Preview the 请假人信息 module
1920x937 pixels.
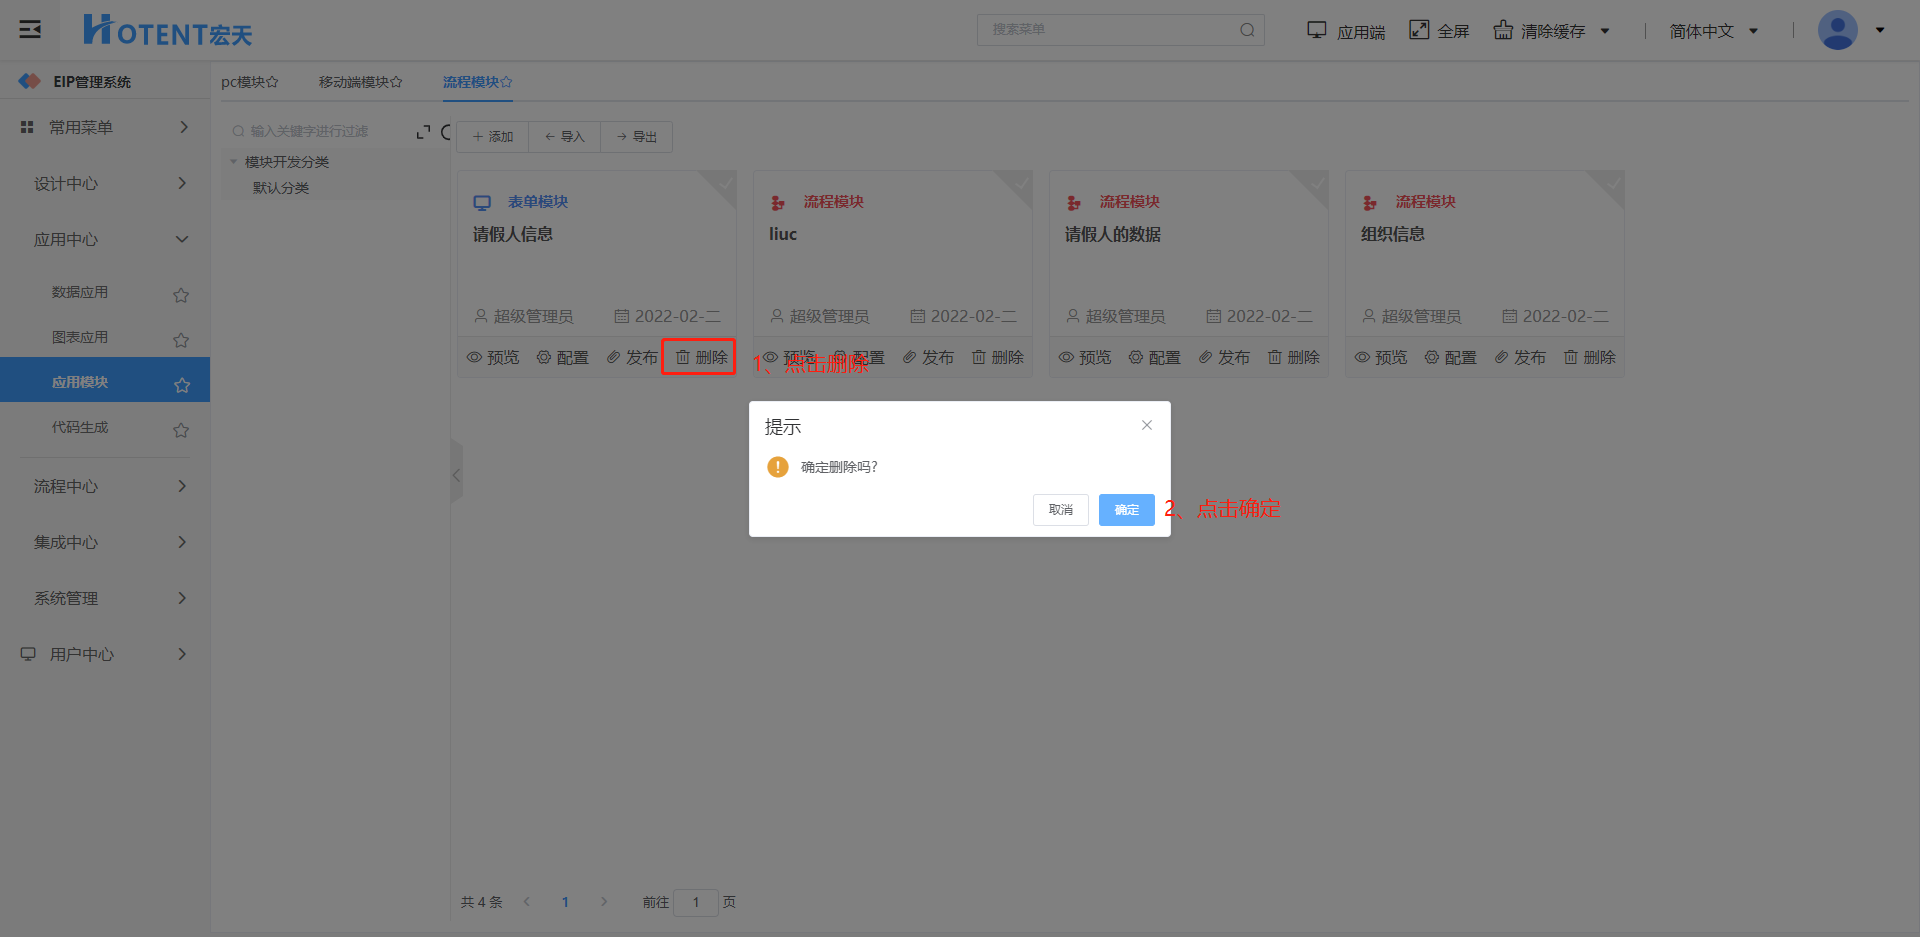[x=493, y=357]
